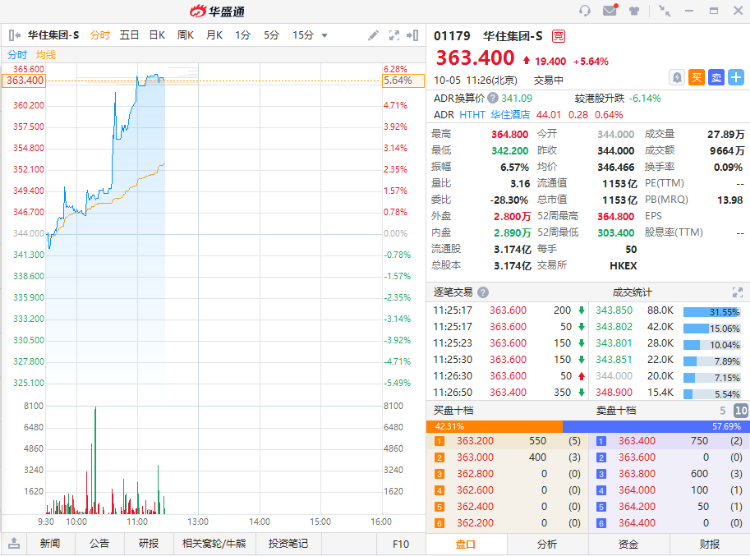This screenshot has width=750, height=556.
Task: Click the Huashengtong logo
Action: [x=217, y=11]
